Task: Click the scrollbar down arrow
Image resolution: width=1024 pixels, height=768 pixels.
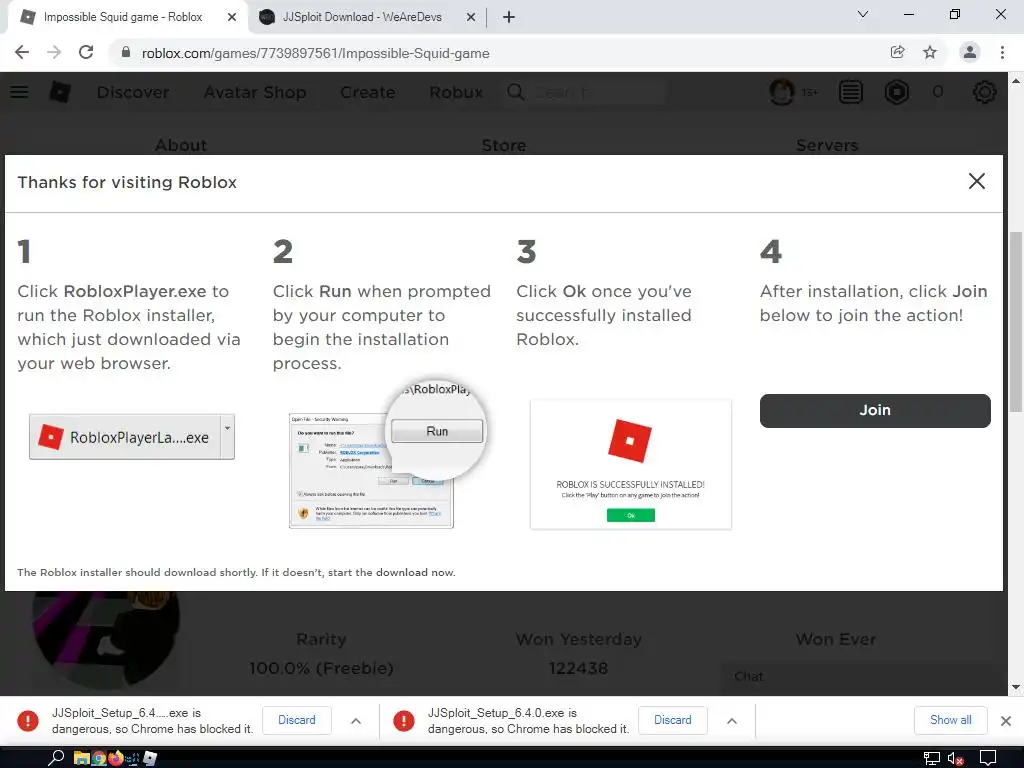Action: point(1016,687)
